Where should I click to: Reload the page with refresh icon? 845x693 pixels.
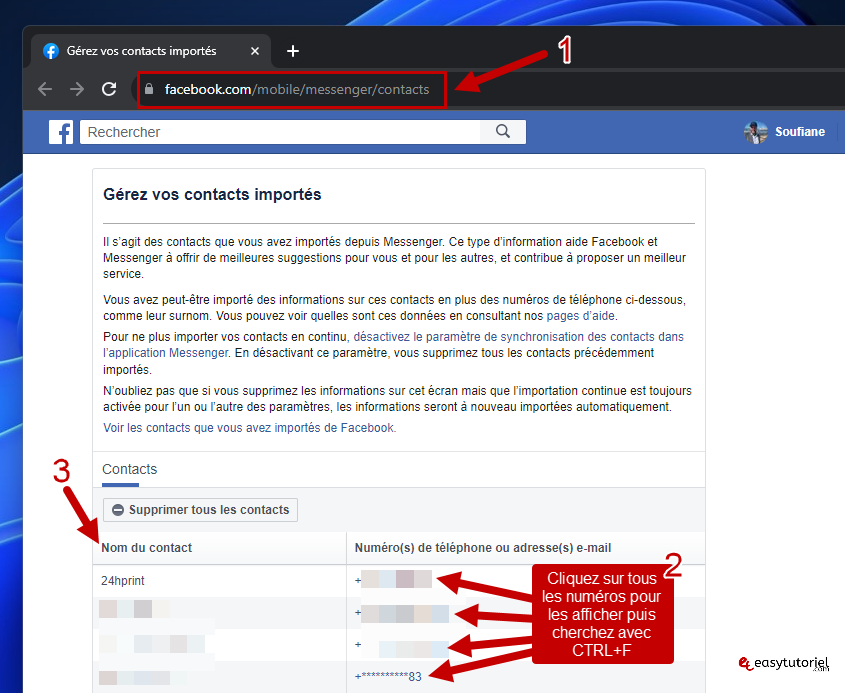(x=109, y=89)
